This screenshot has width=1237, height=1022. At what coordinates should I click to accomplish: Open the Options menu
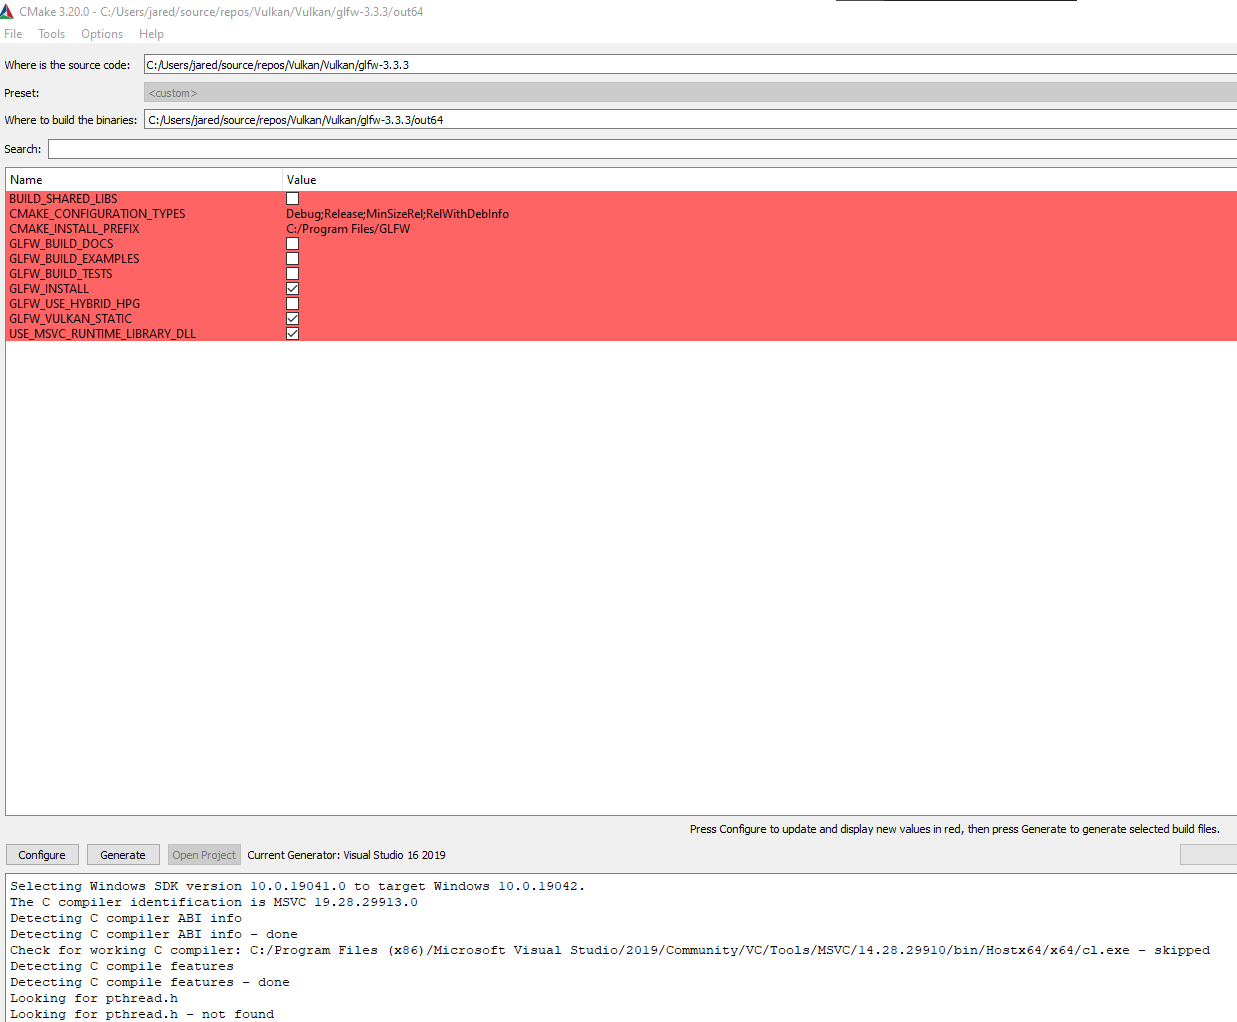102,34
